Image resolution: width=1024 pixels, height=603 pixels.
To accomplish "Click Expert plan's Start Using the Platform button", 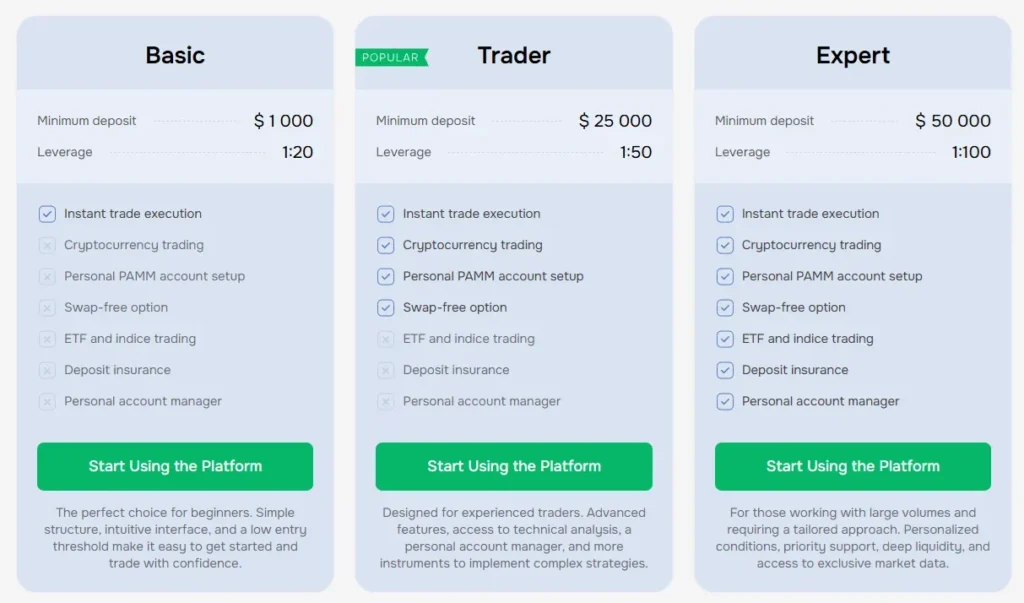I will 853,466.
